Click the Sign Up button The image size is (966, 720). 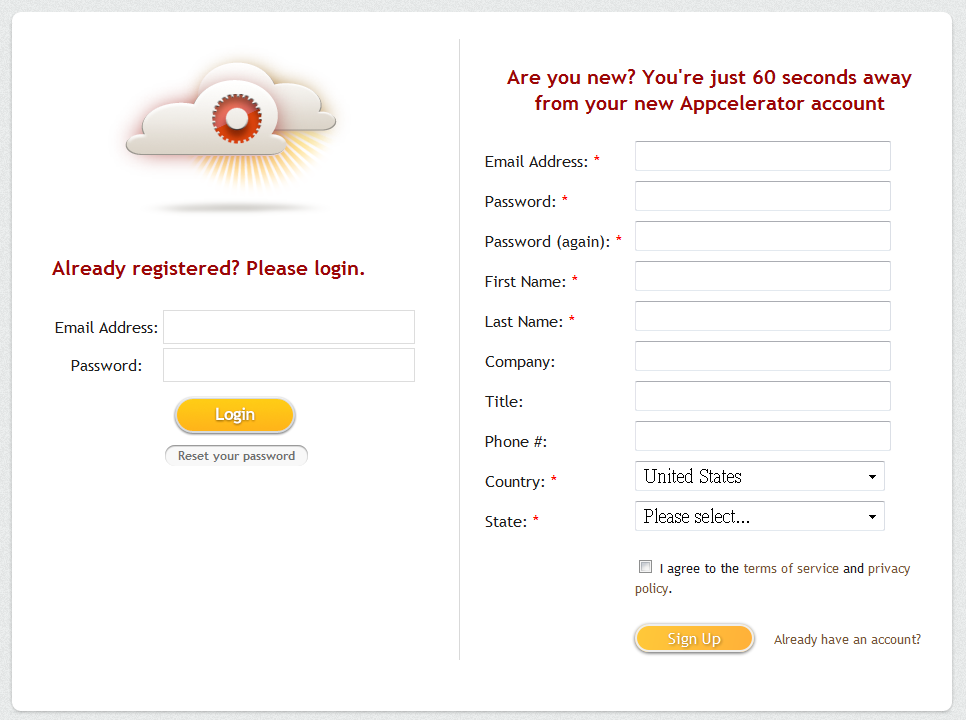pyautogui.click(x=694, y=639)
